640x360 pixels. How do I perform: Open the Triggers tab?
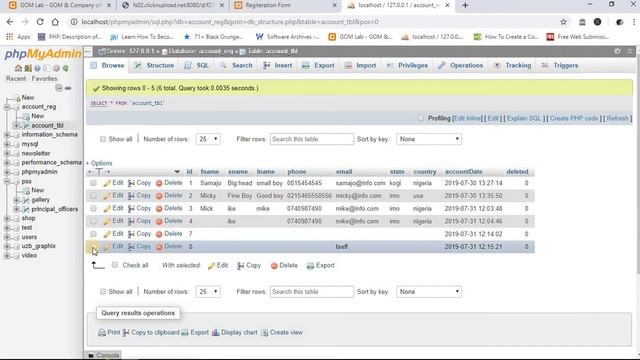click(x=560, y=65)
